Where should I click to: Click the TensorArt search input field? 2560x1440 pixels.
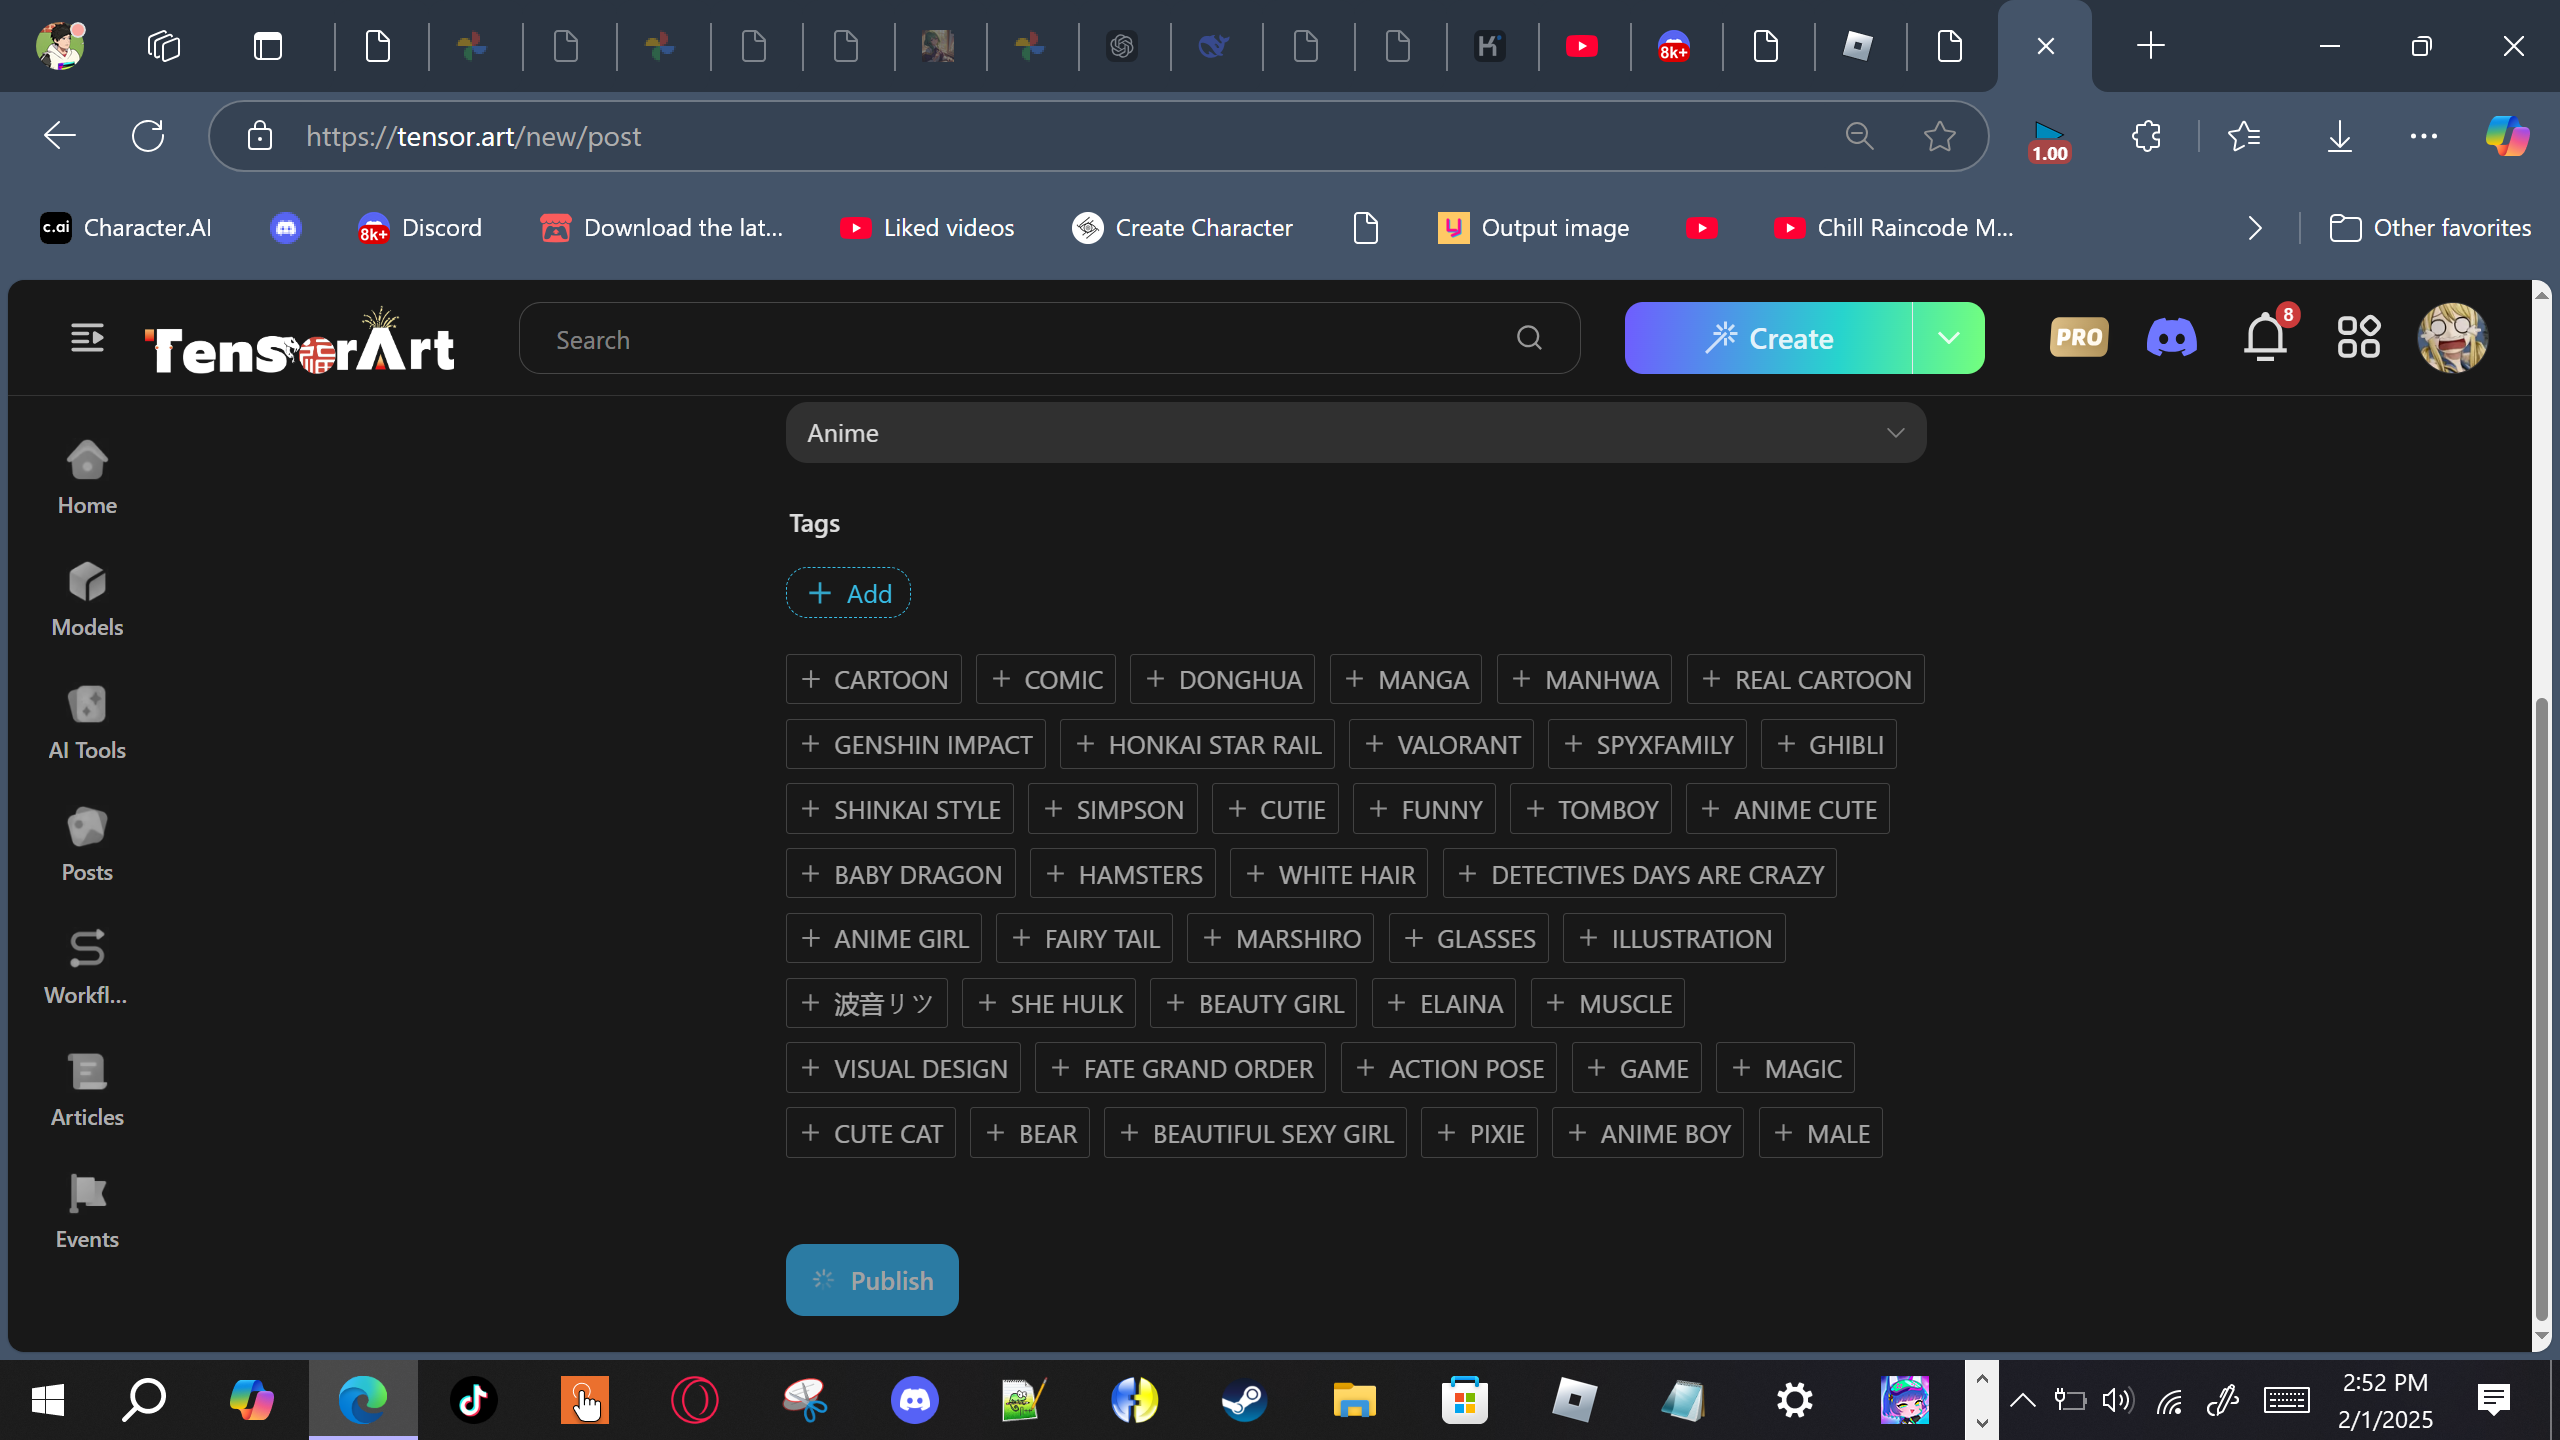[1020, 340]
